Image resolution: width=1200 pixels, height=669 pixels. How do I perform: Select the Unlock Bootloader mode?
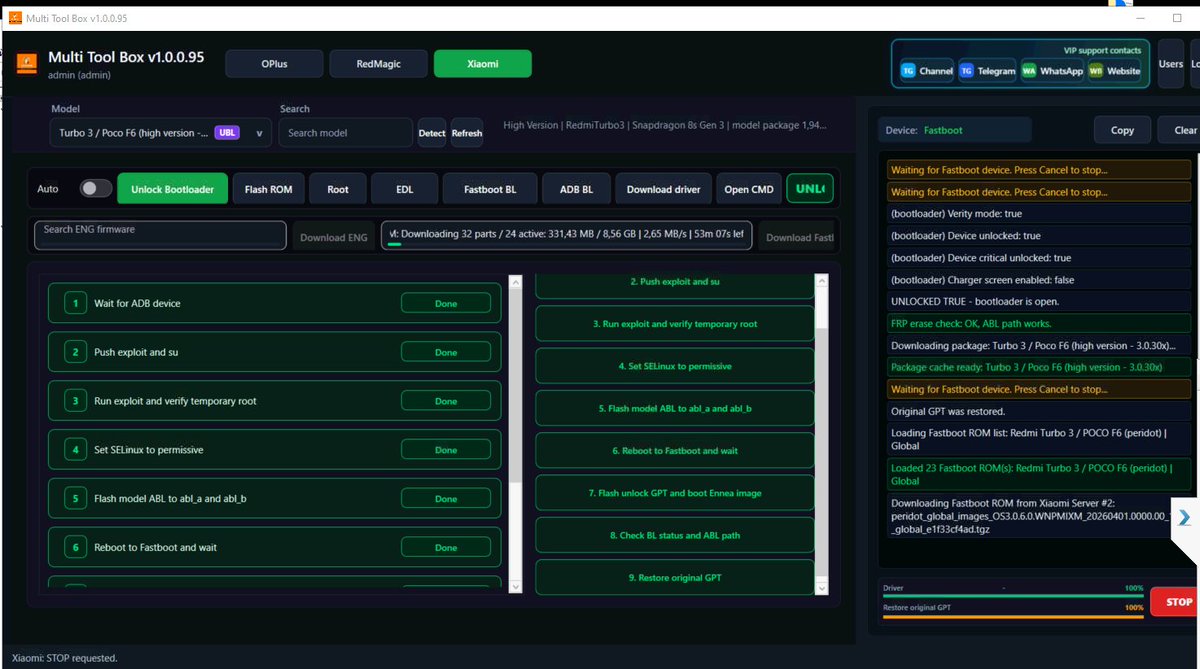point(172,189)
